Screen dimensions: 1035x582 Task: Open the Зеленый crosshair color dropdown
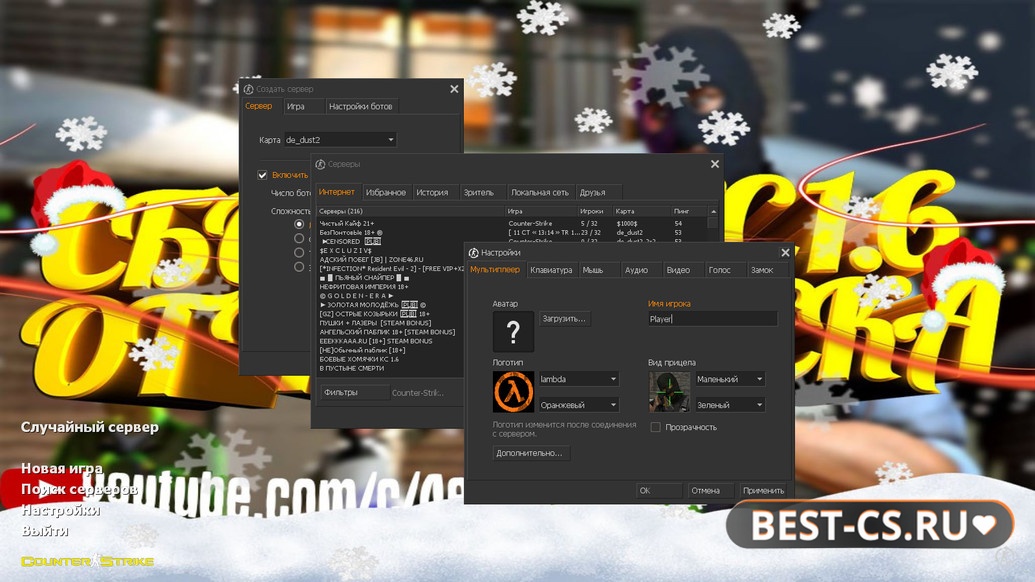[x=730, y=404]
